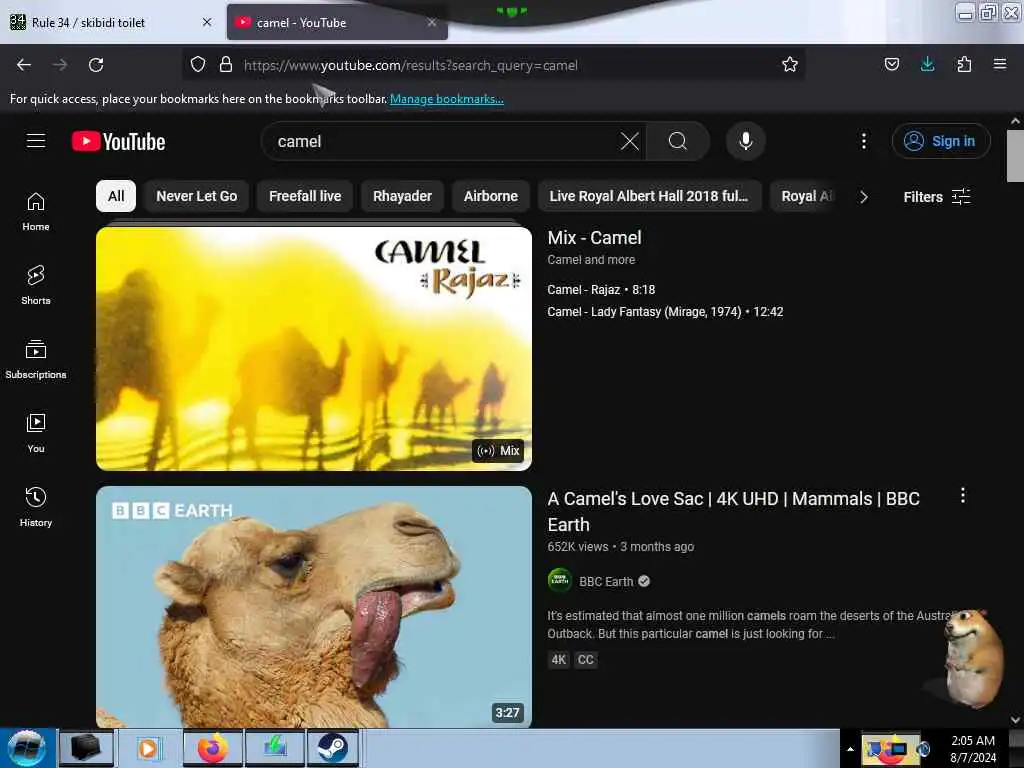The height and width of the screenshot is (768, 1024).
Task: Click the 4K badge on BBC video
Action: 558,659
